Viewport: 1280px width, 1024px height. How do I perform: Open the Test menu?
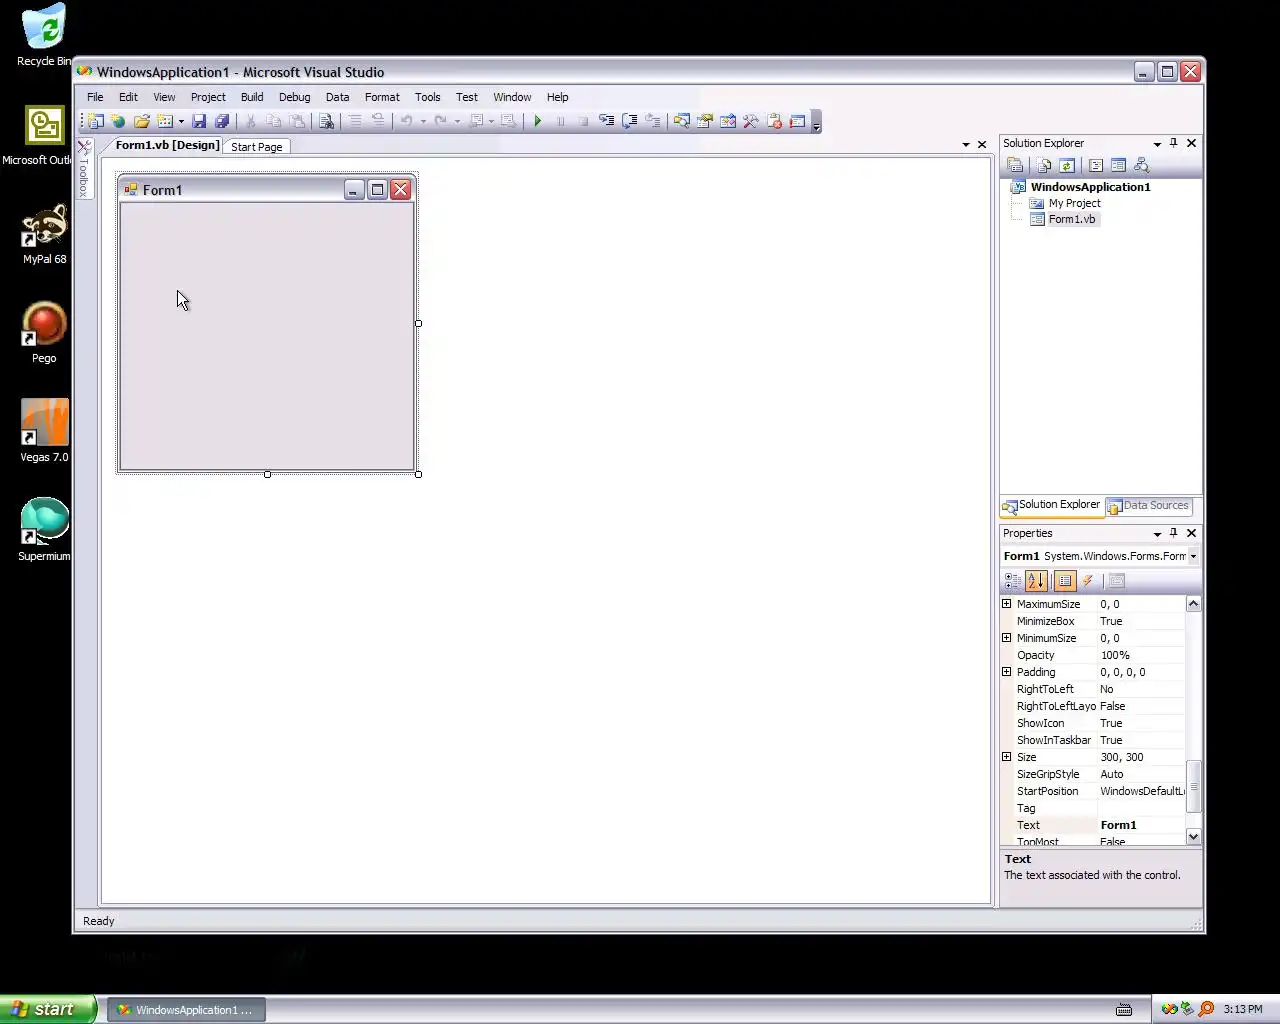click(467, 97)
